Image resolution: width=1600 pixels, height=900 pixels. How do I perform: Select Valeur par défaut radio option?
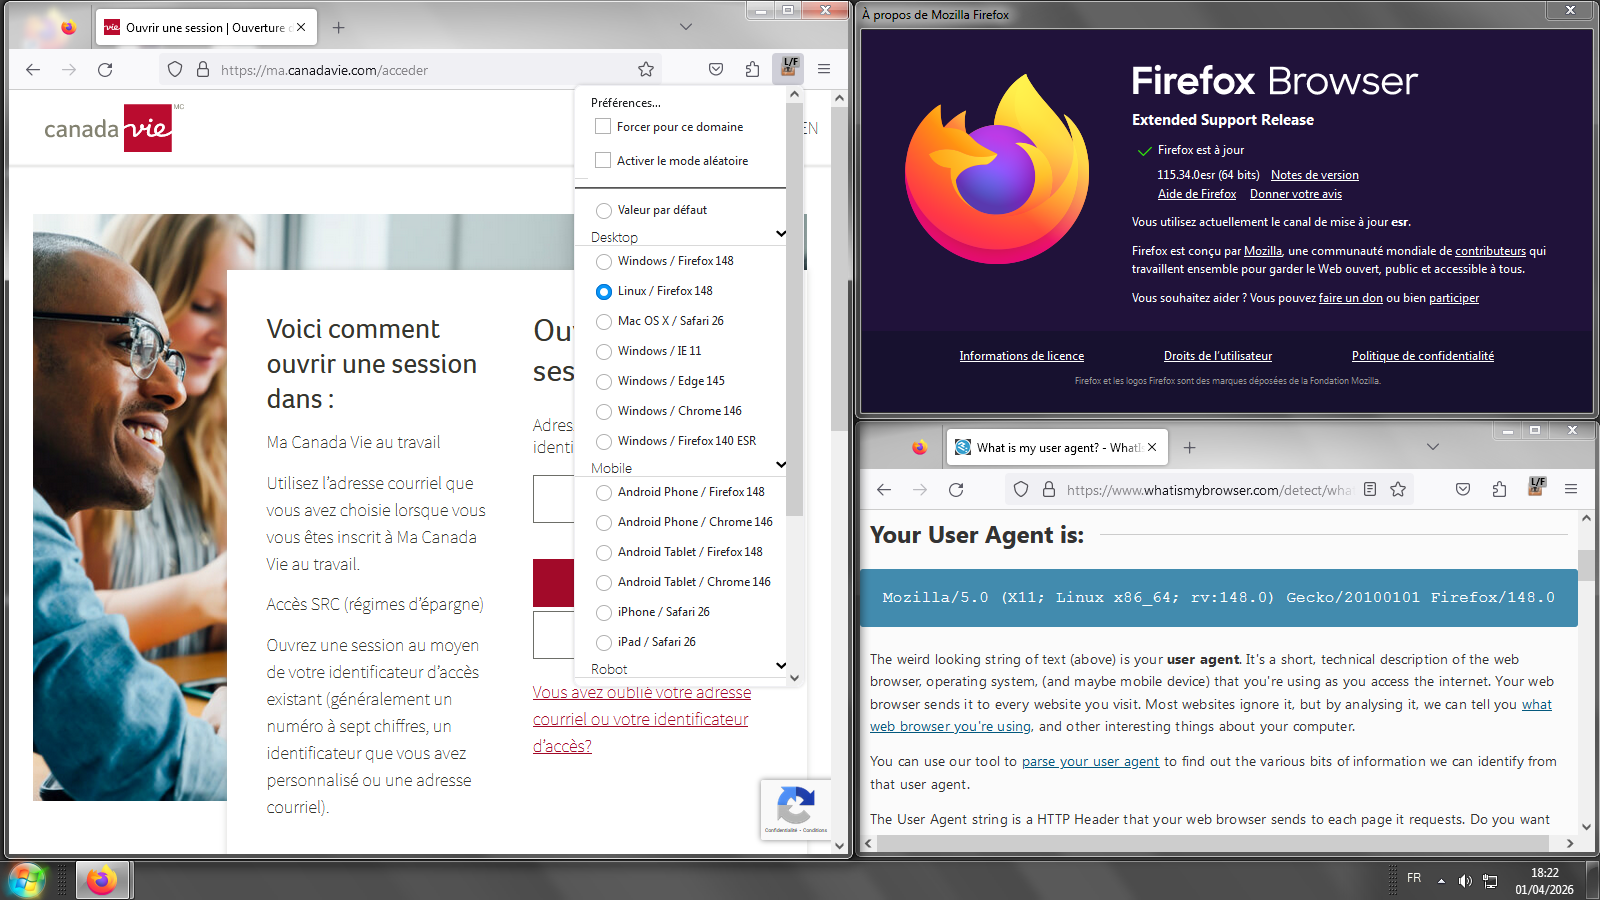point(604,211)
